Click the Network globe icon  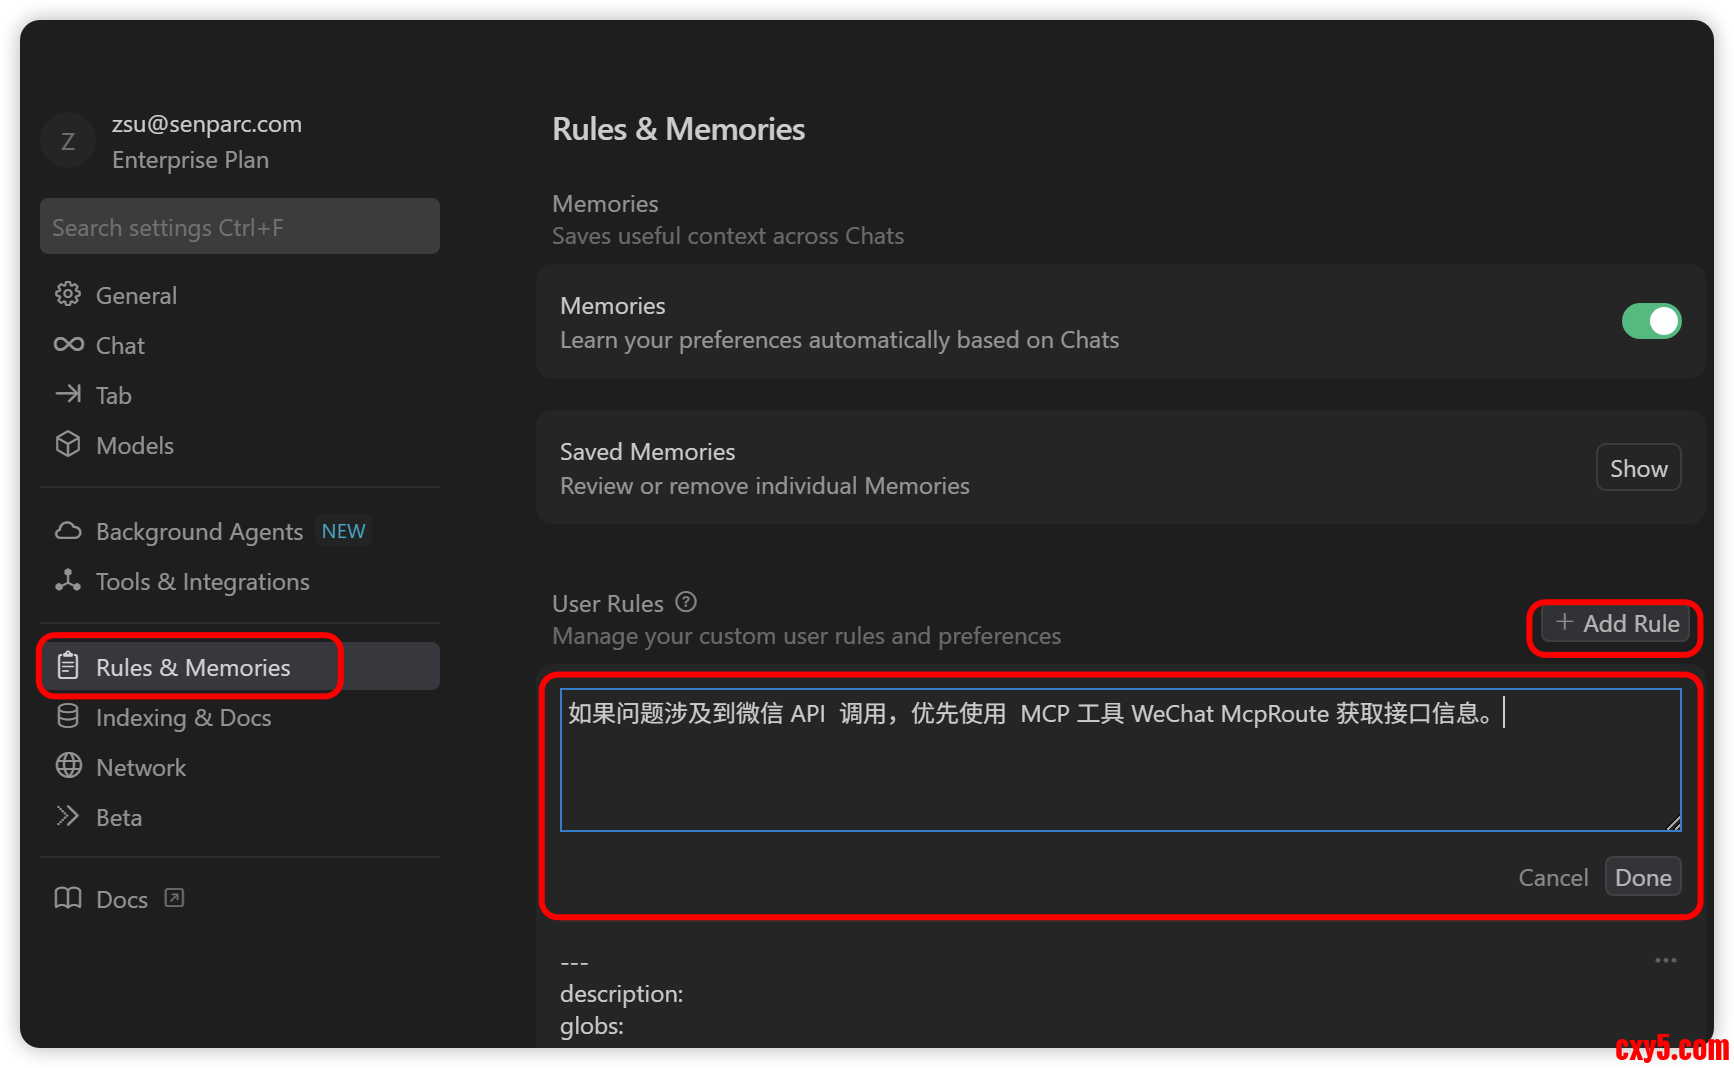pyautogui.click(x=68, y=767)
